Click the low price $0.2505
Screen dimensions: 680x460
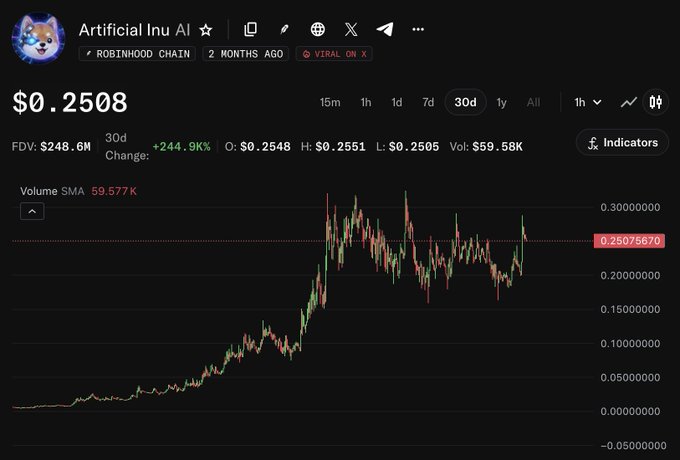(x=414, y=147)
